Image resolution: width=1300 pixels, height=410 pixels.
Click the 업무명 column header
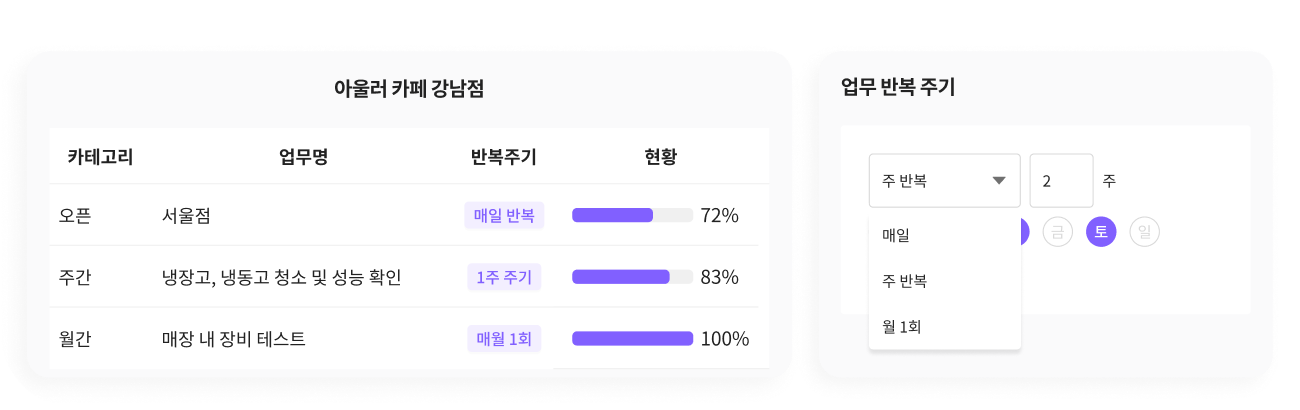[303, 157]
